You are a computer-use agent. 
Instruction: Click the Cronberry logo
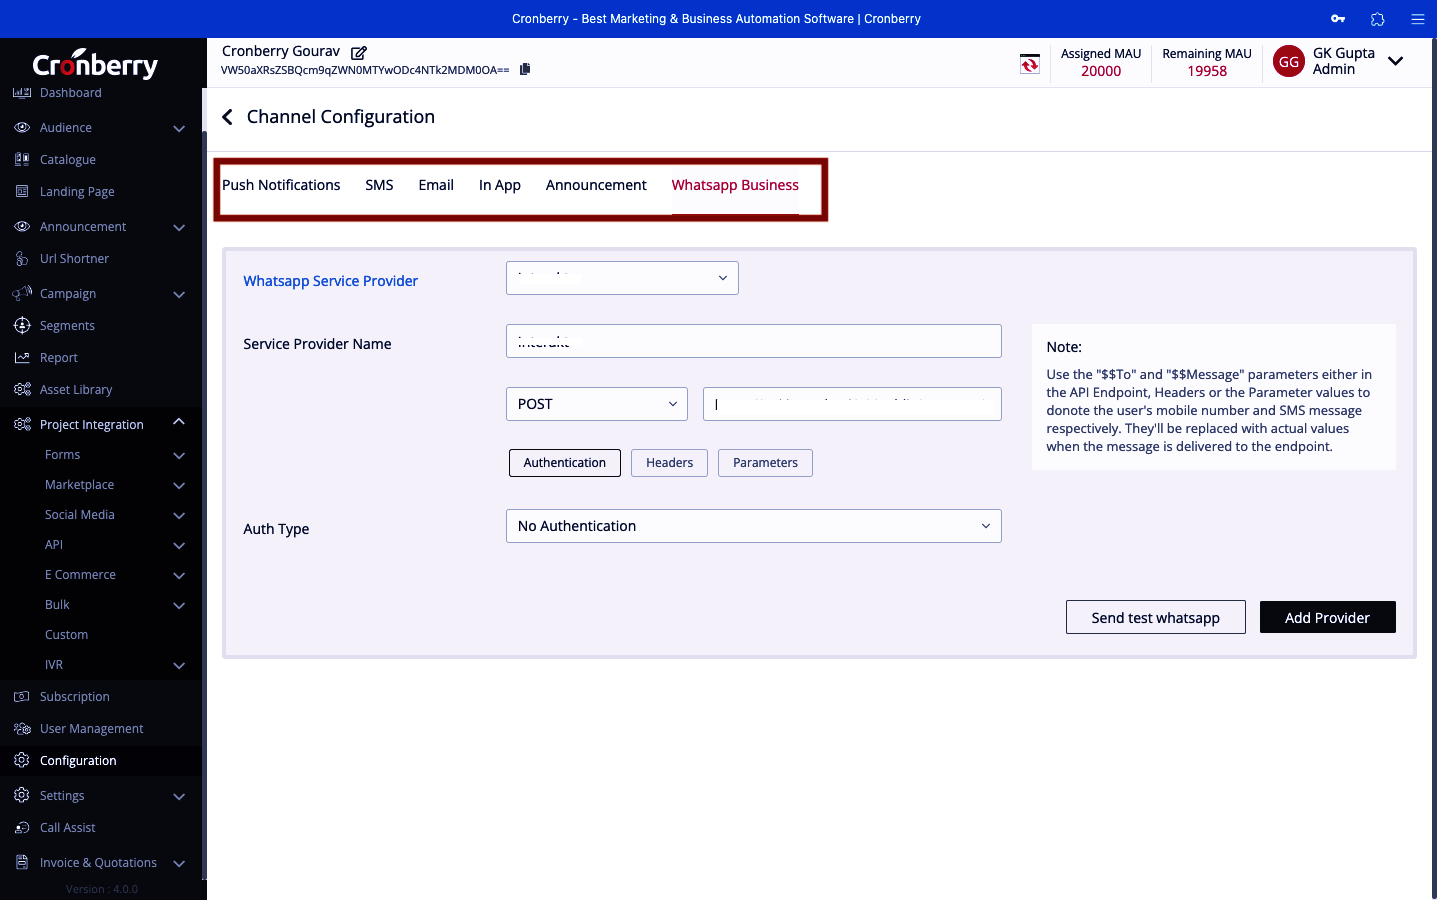pos(95,64)
